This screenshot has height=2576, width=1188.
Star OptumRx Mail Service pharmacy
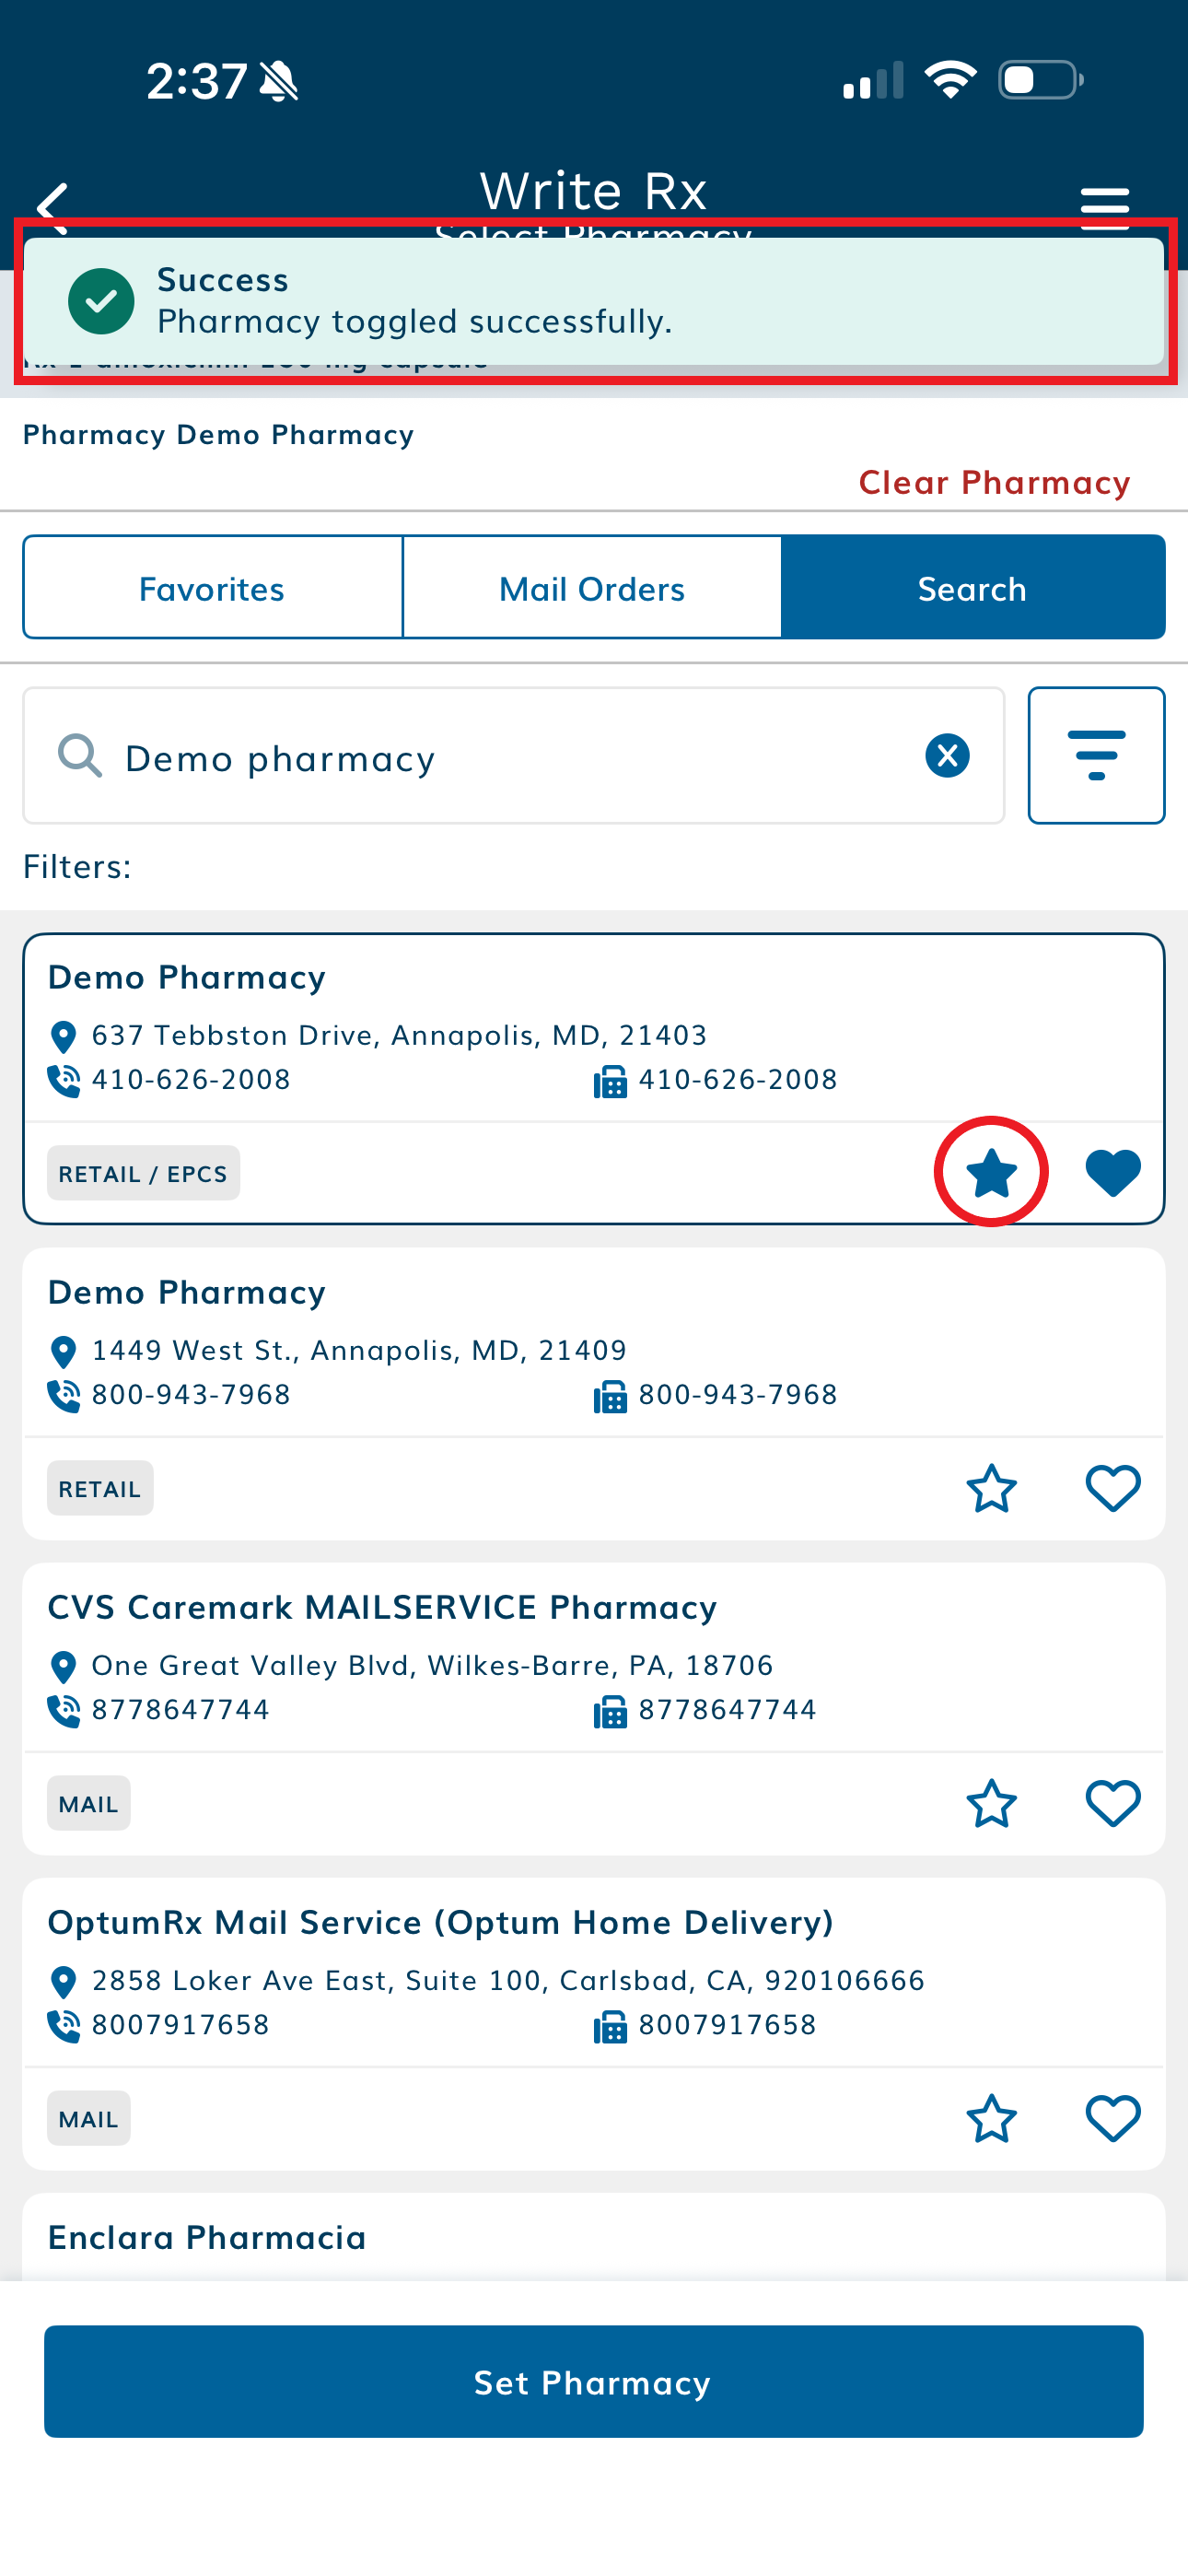(x=991, y=2118)
